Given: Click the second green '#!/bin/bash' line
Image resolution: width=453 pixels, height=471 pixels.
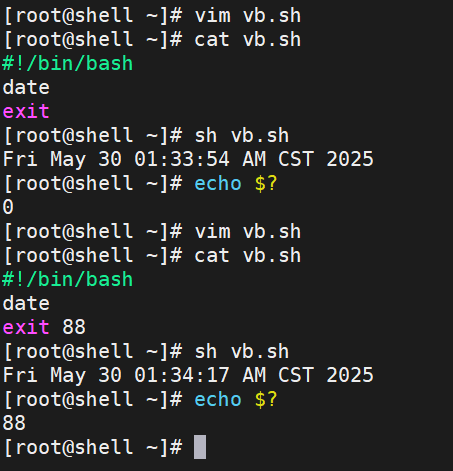Looking at the screenshot, I should [x=68, y=280].
